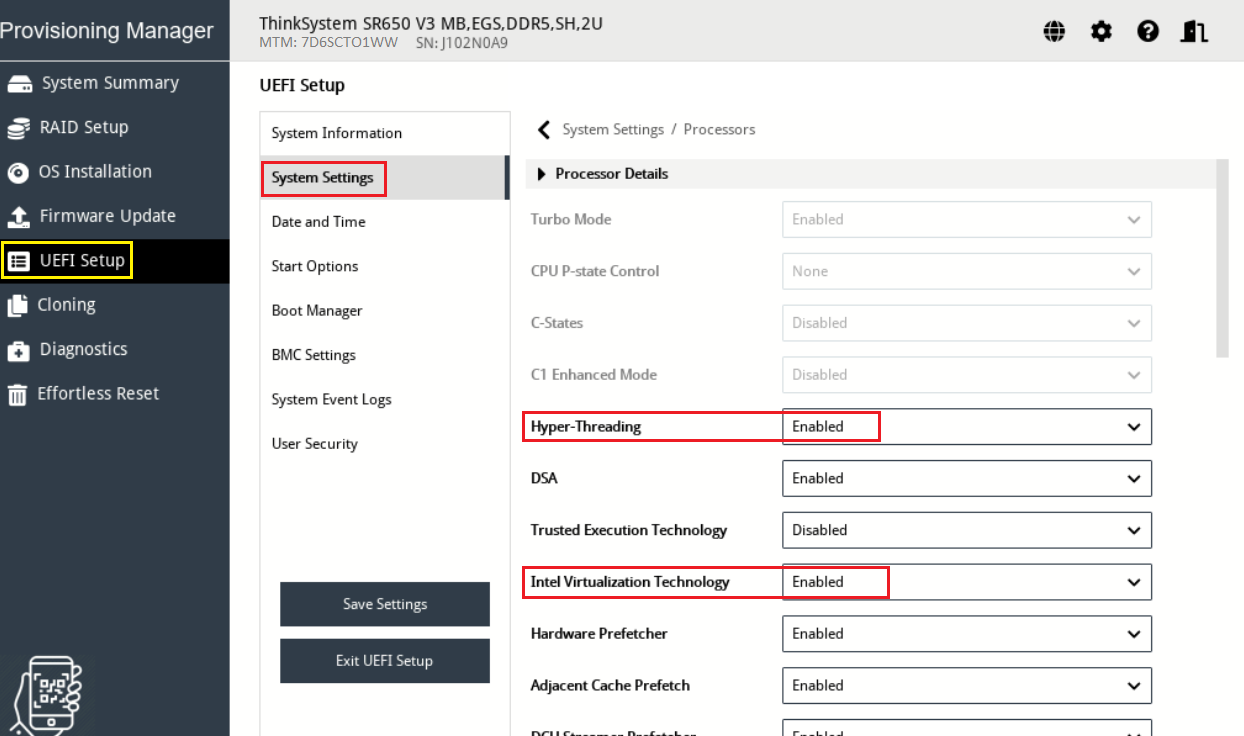The height and width of the screenshot is (736, 1244).
Task: Open BMC Settings in the UEFI menu
Action: (313, 355)
